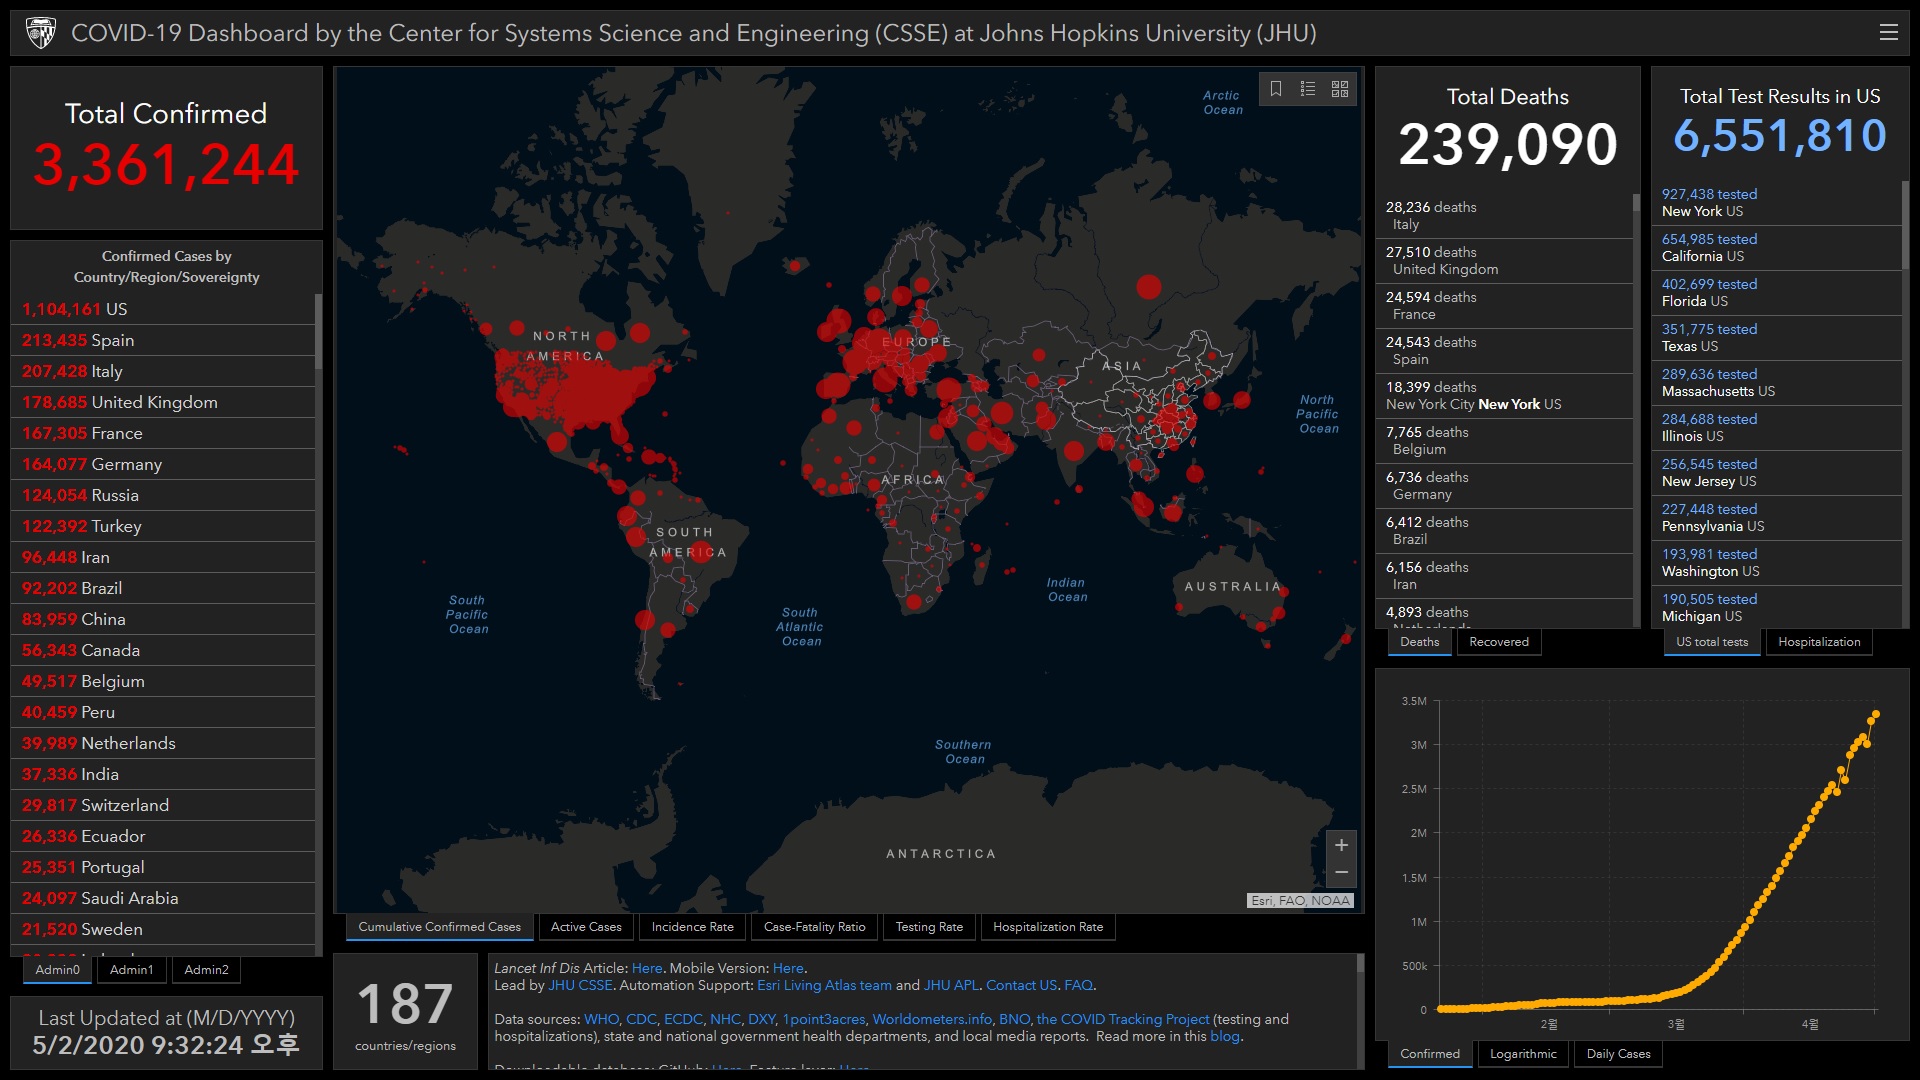Select the Admin0 tab
Image resolution: width=1920 pixels, height=1080 pixels.
tap(58, 970)
